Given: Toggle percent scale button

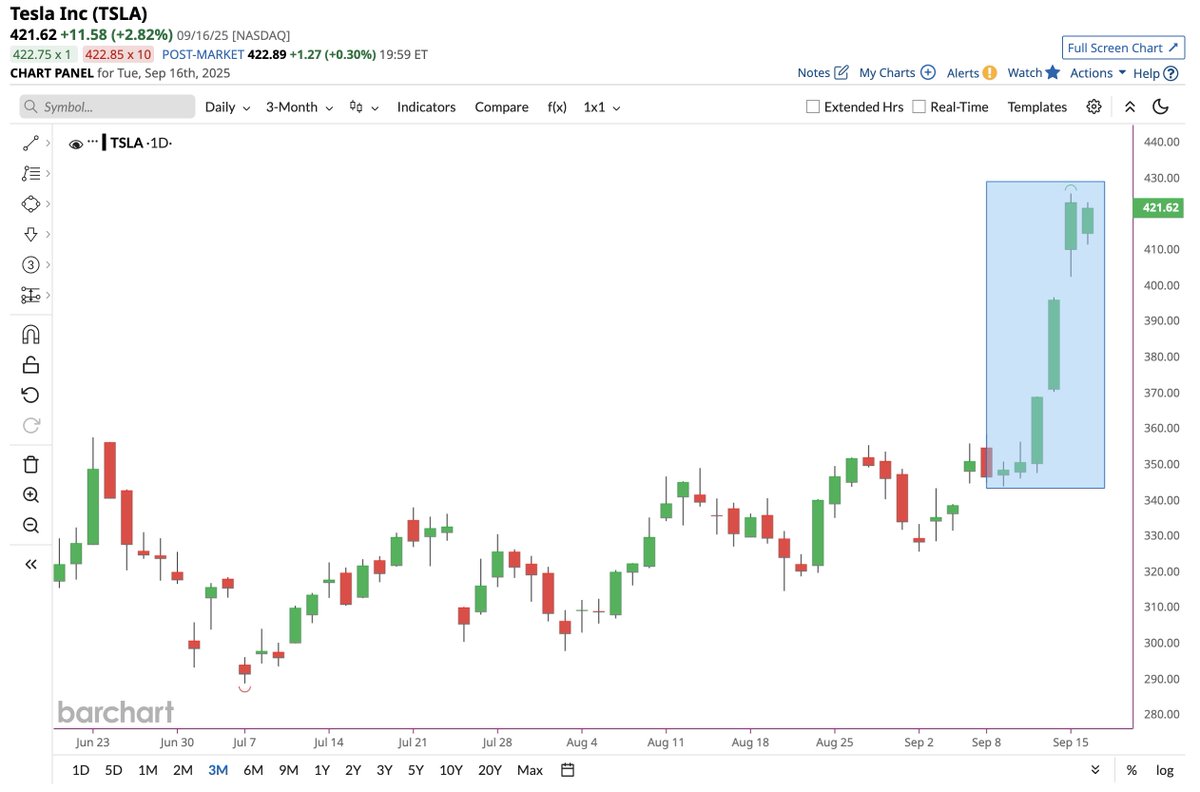Looking at the screenshot, I should [1132, 770].
